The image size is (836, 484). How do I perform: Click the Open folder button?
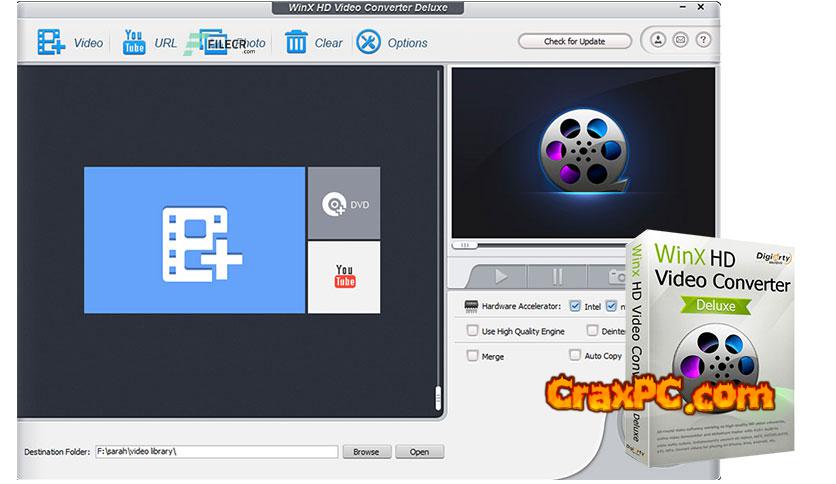click(x=420, y=451)
